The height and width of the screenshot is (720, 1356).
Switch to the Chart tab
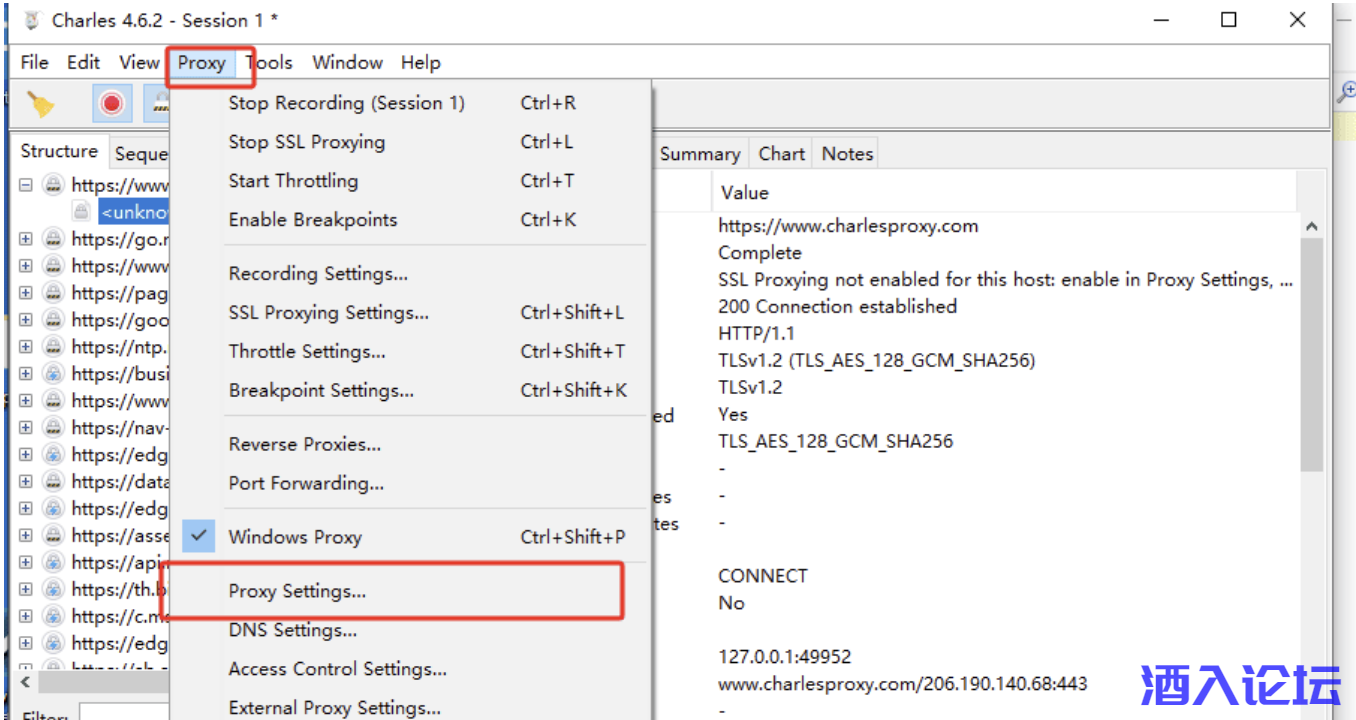point(781,154)
